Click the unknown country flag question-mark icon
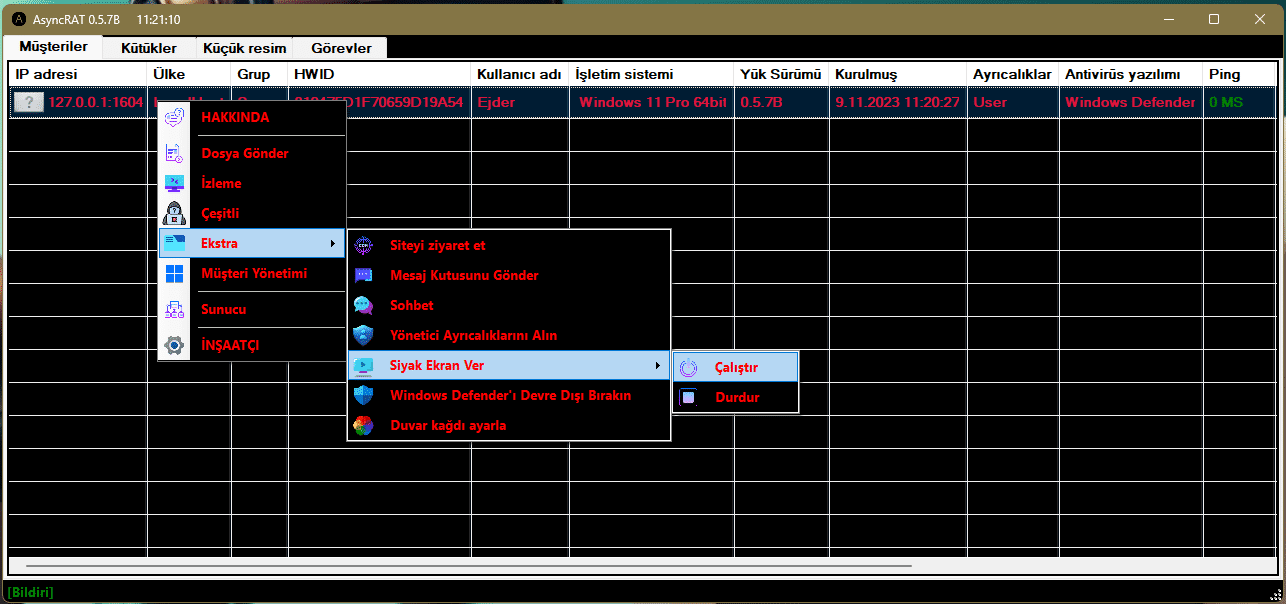Screen dimensions: 1286x604 (x=29, y=102)
